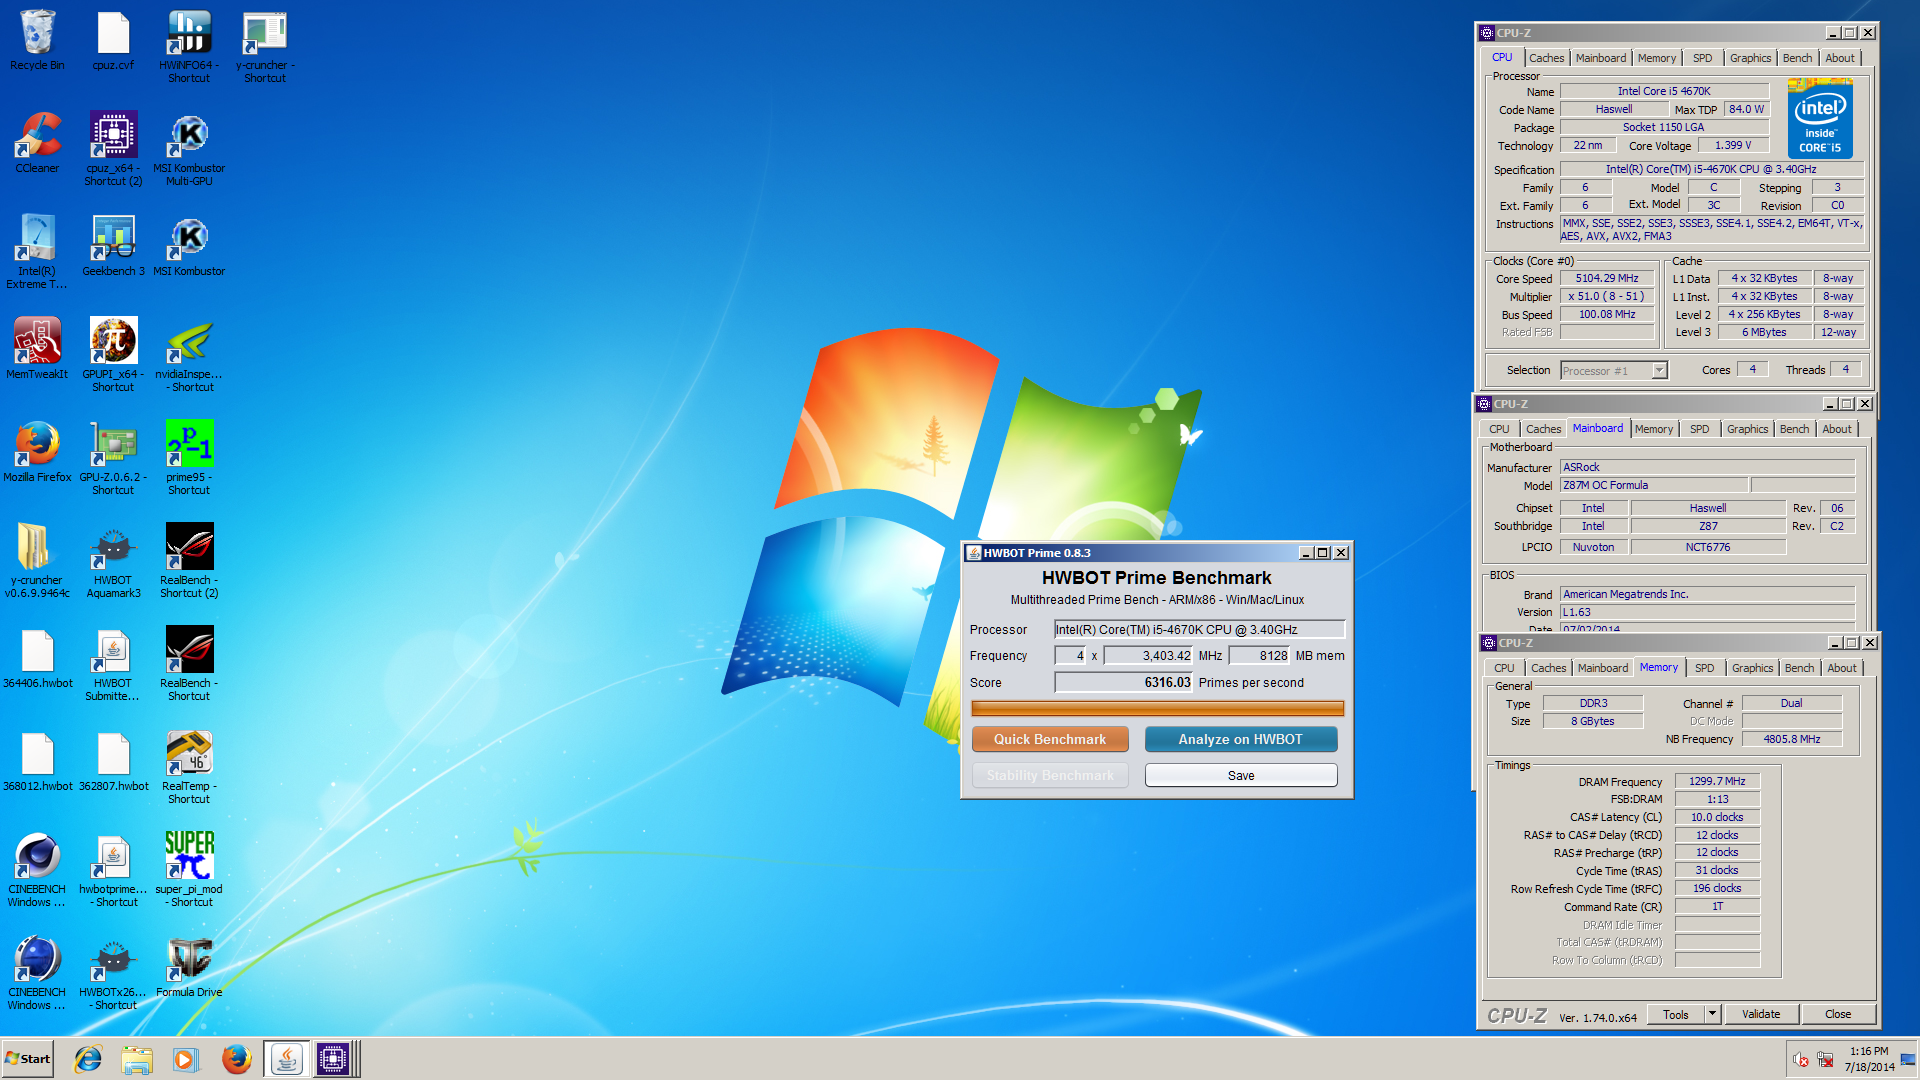
Task: Select SPD tab in Mainboard CPU-Z window
Action: click(1699, 429)
